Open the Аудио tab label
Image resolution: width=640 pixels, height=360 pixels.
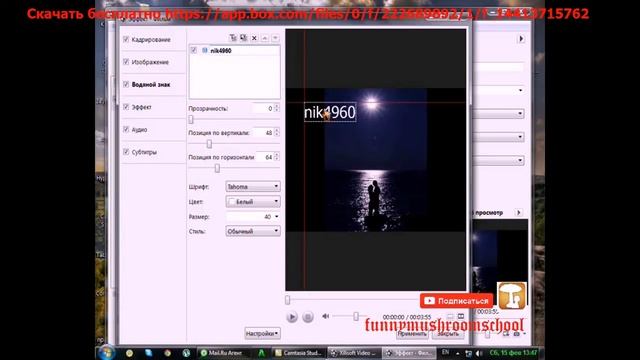pyautogui.click(x=139, y=129)
